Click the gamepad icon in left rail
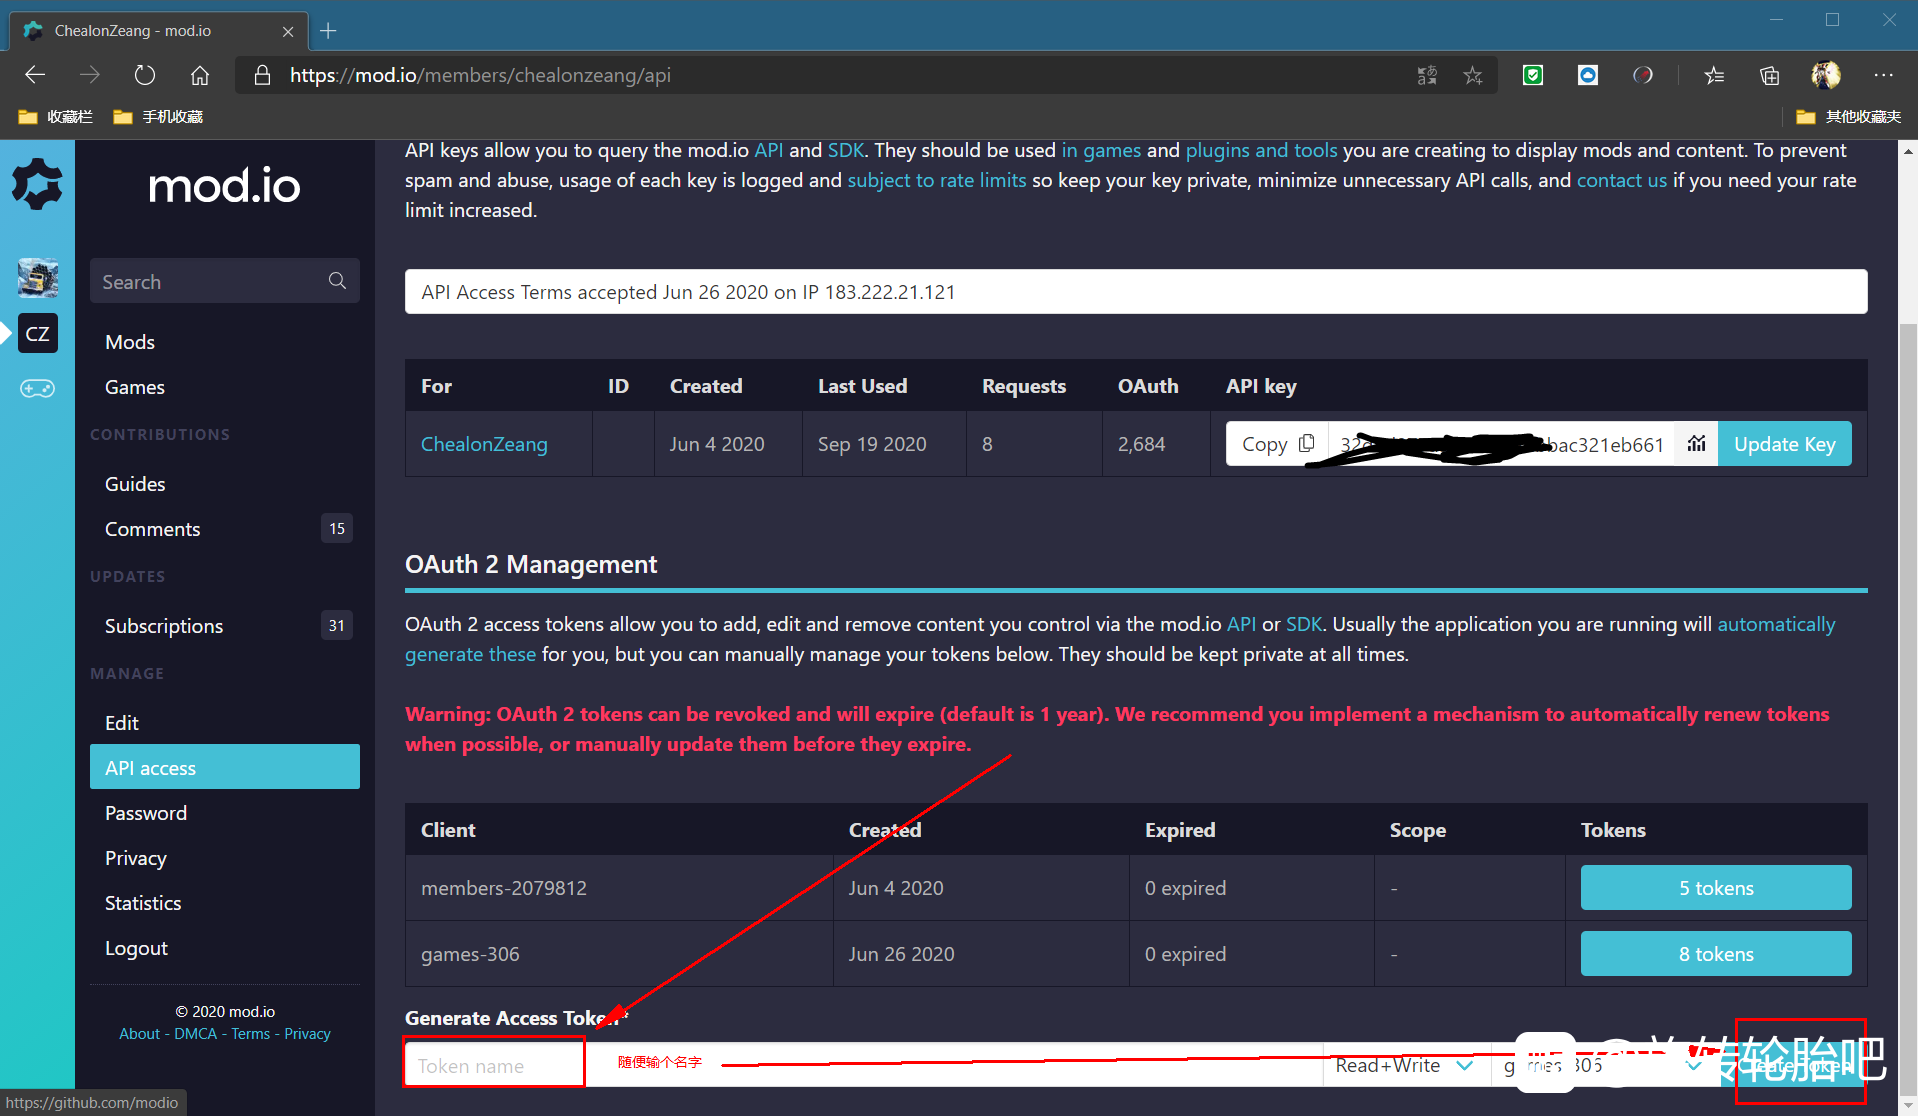This screenshot has height=1116, width=1918. click(38, 388)
